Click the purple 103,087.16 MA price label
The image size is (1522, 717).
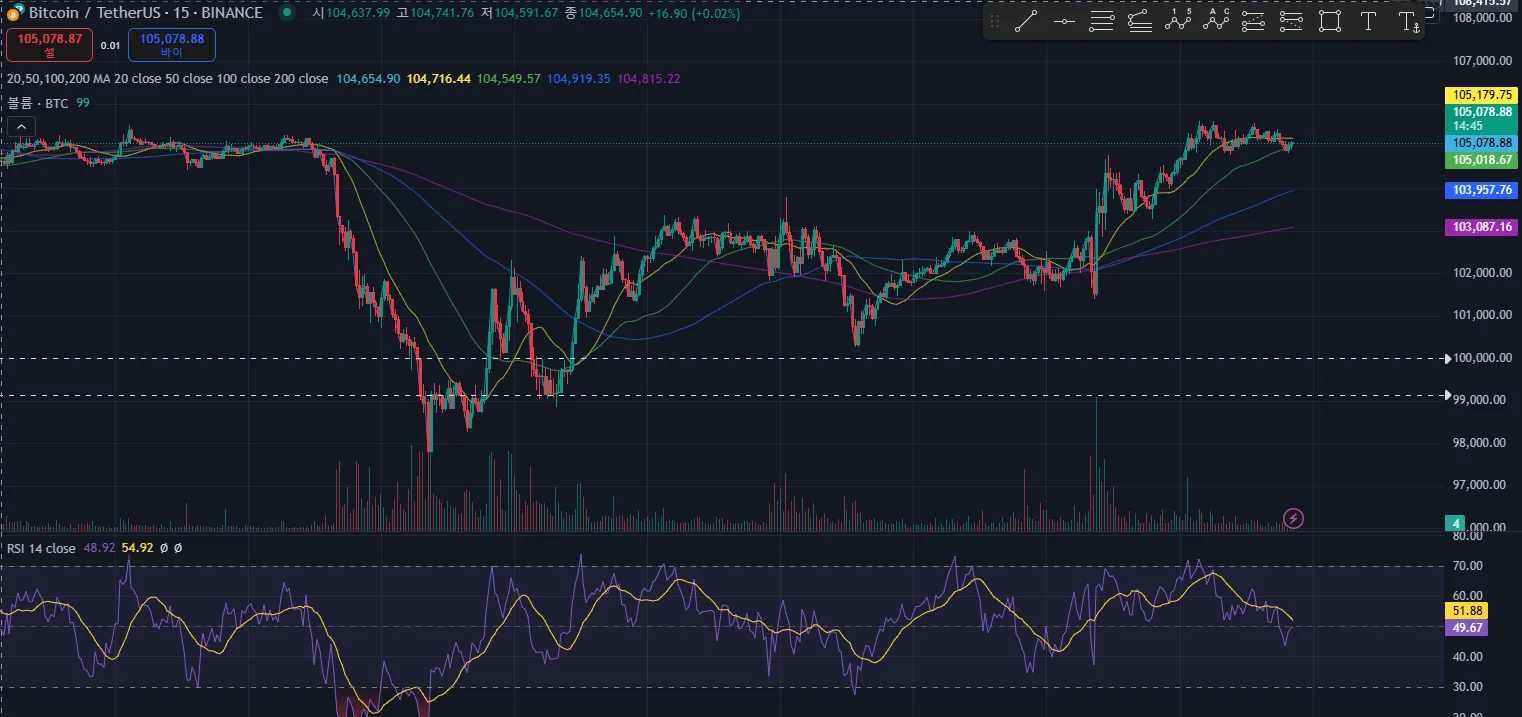click(x=1482, y=227)
